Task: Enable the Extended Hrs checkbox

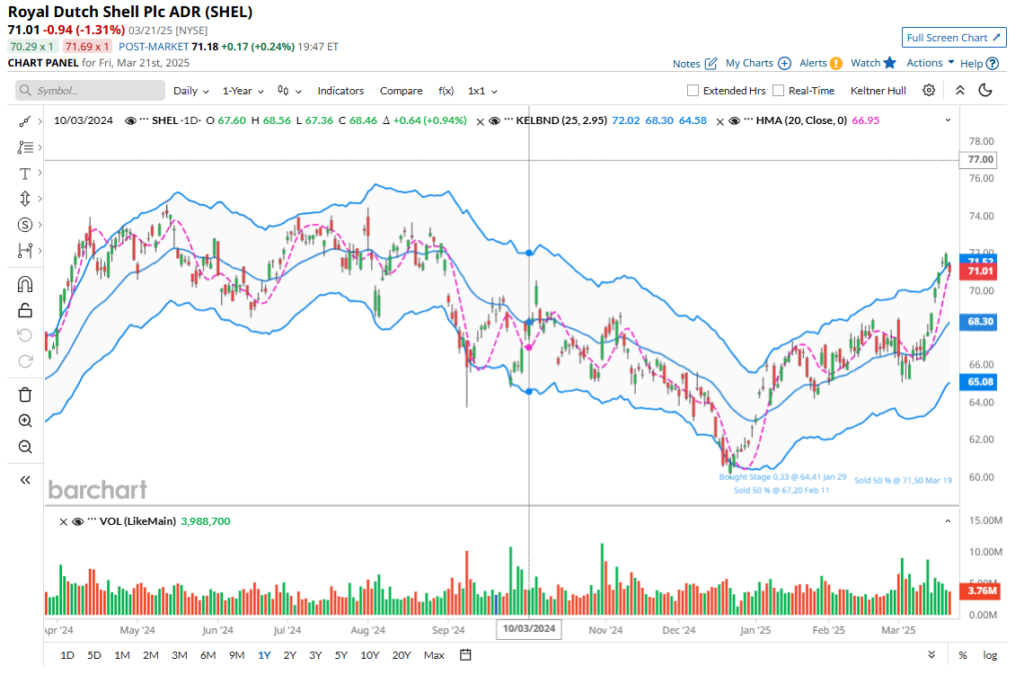Action: click(693, 91)
